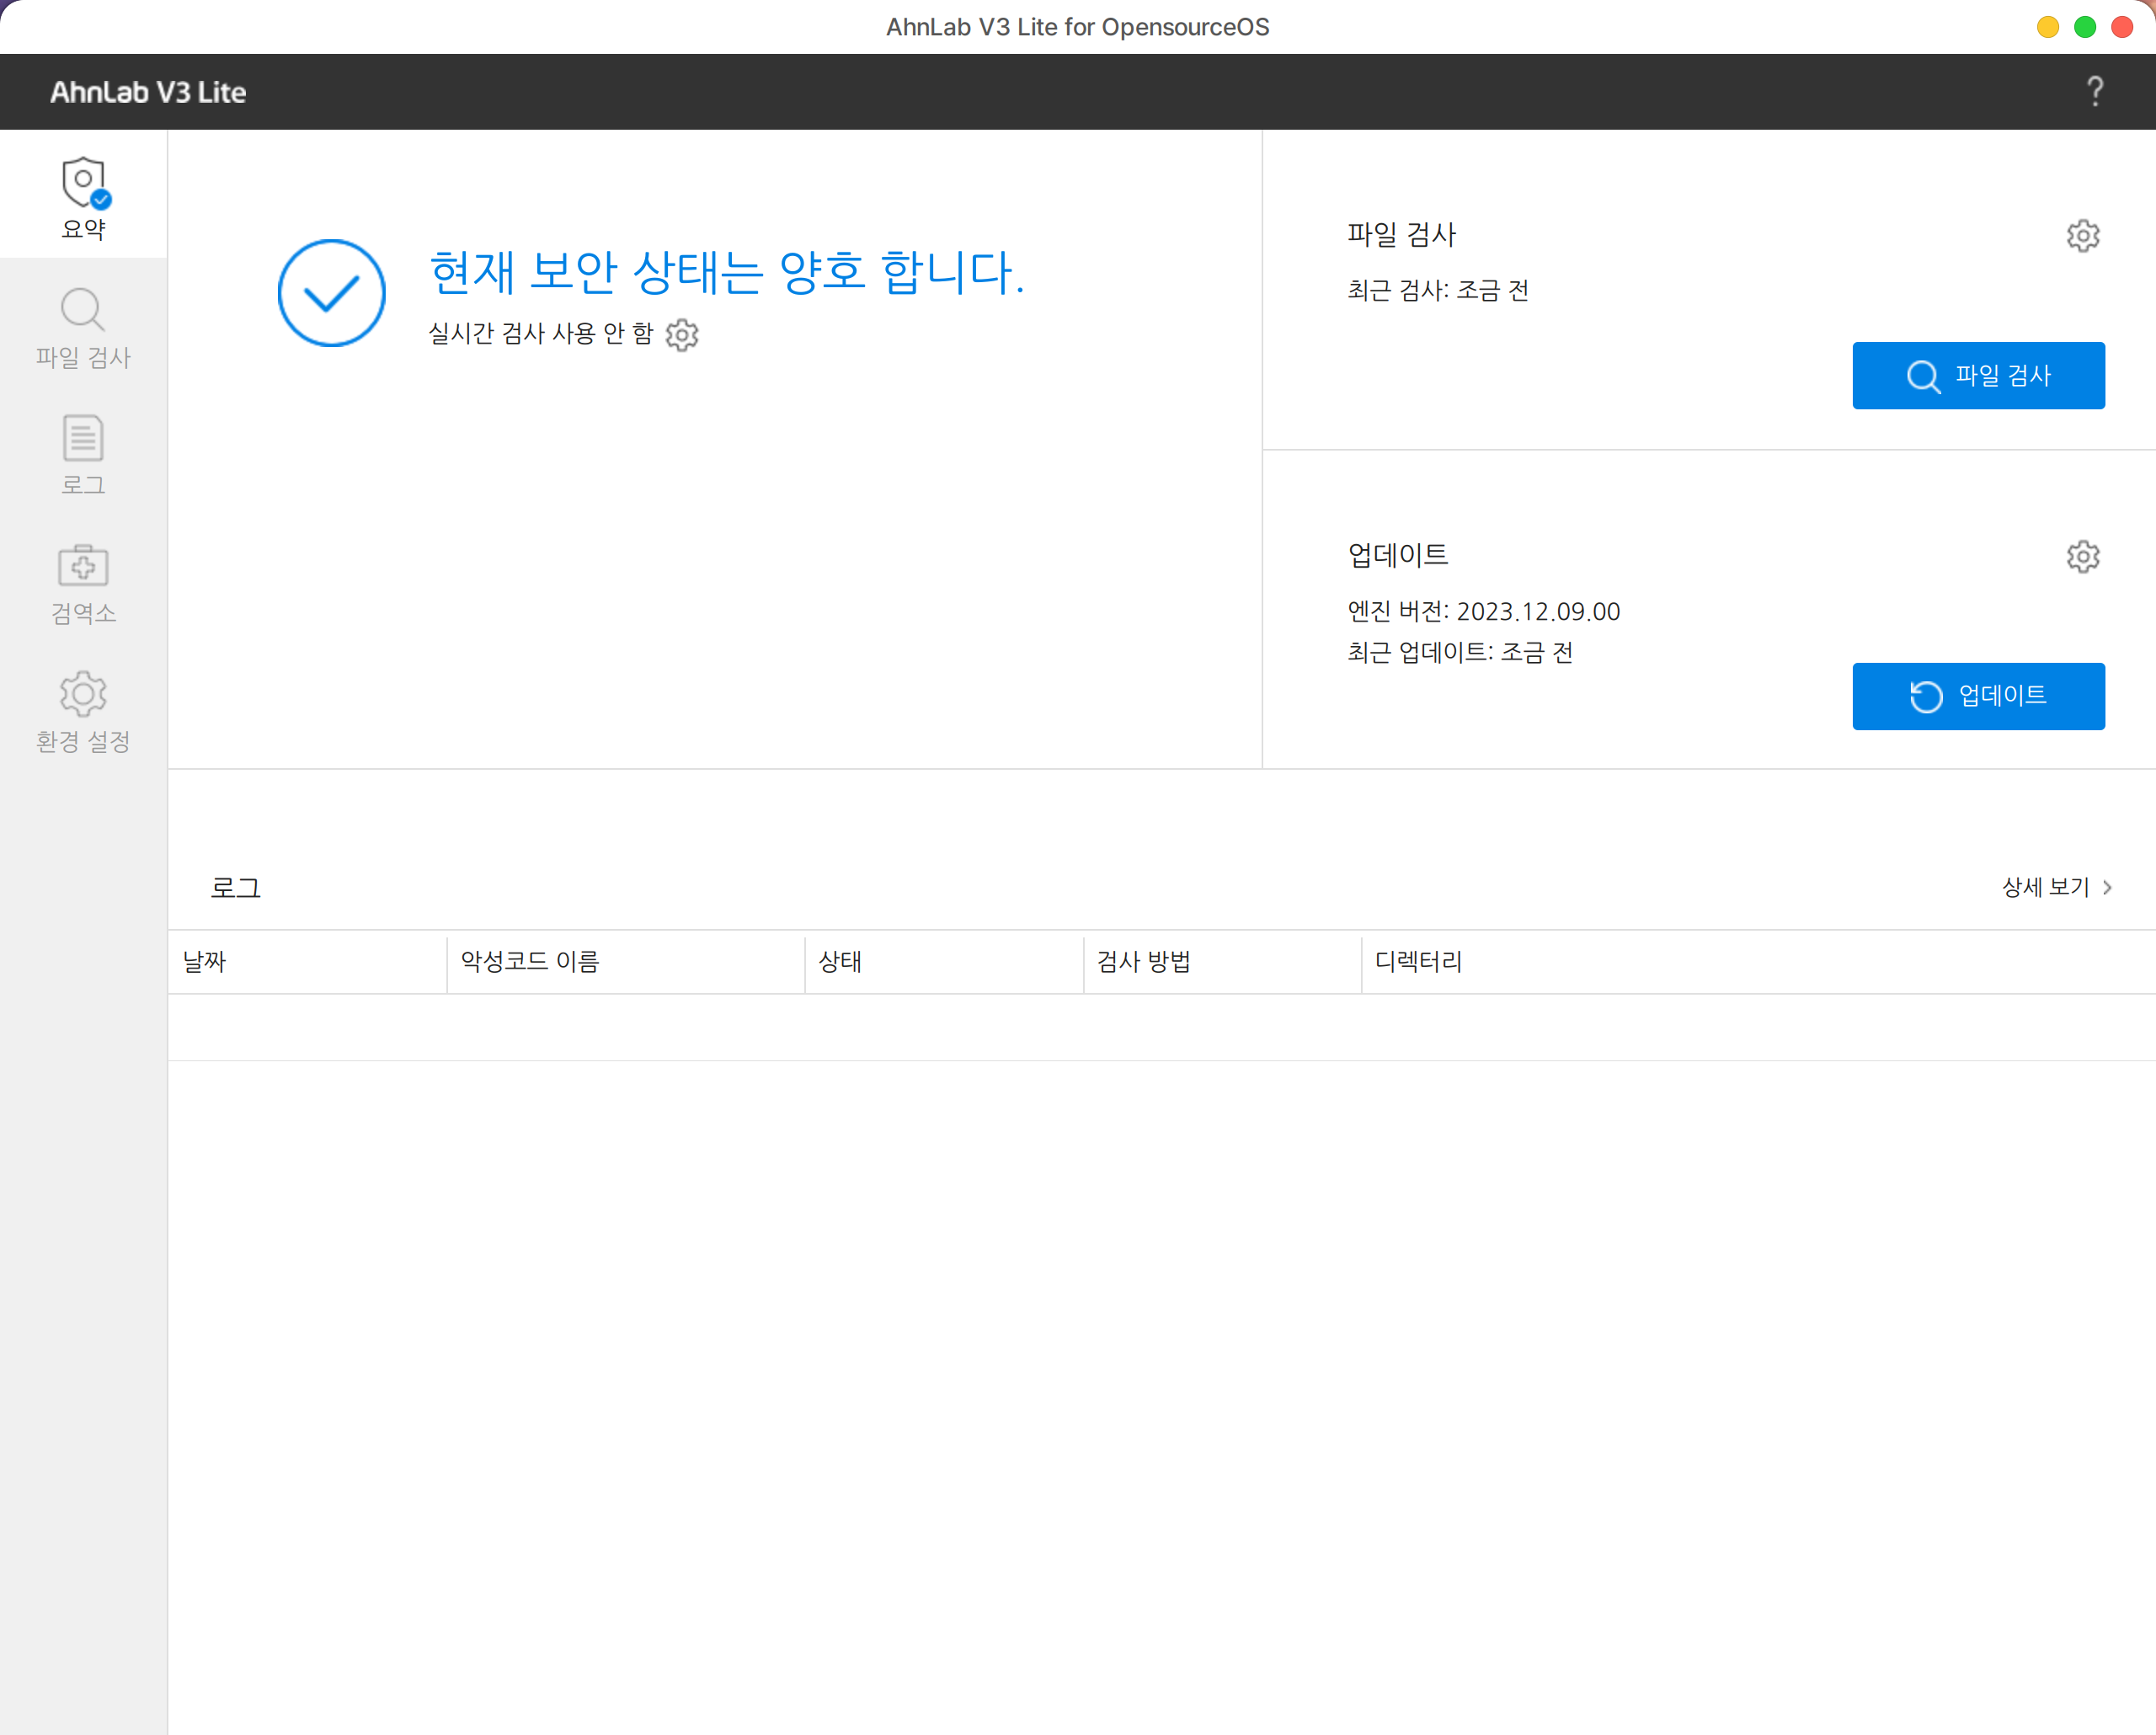Open the 환경 설정 sidebar tab
Viewport: 2156px width, 1735px height.
pyautogui.click(x=83, y=712)
